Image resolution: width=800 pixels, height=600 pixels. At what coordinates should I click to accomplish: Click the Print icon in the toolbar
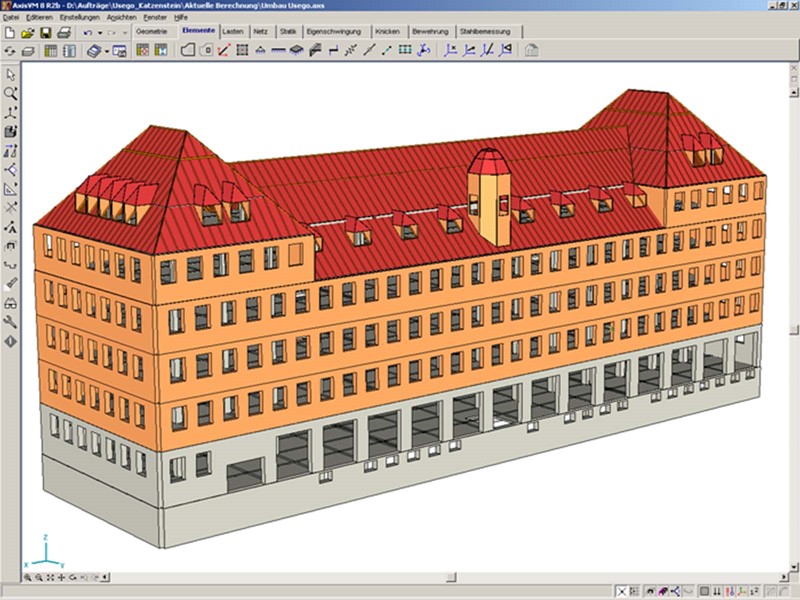tap(63, 33)
